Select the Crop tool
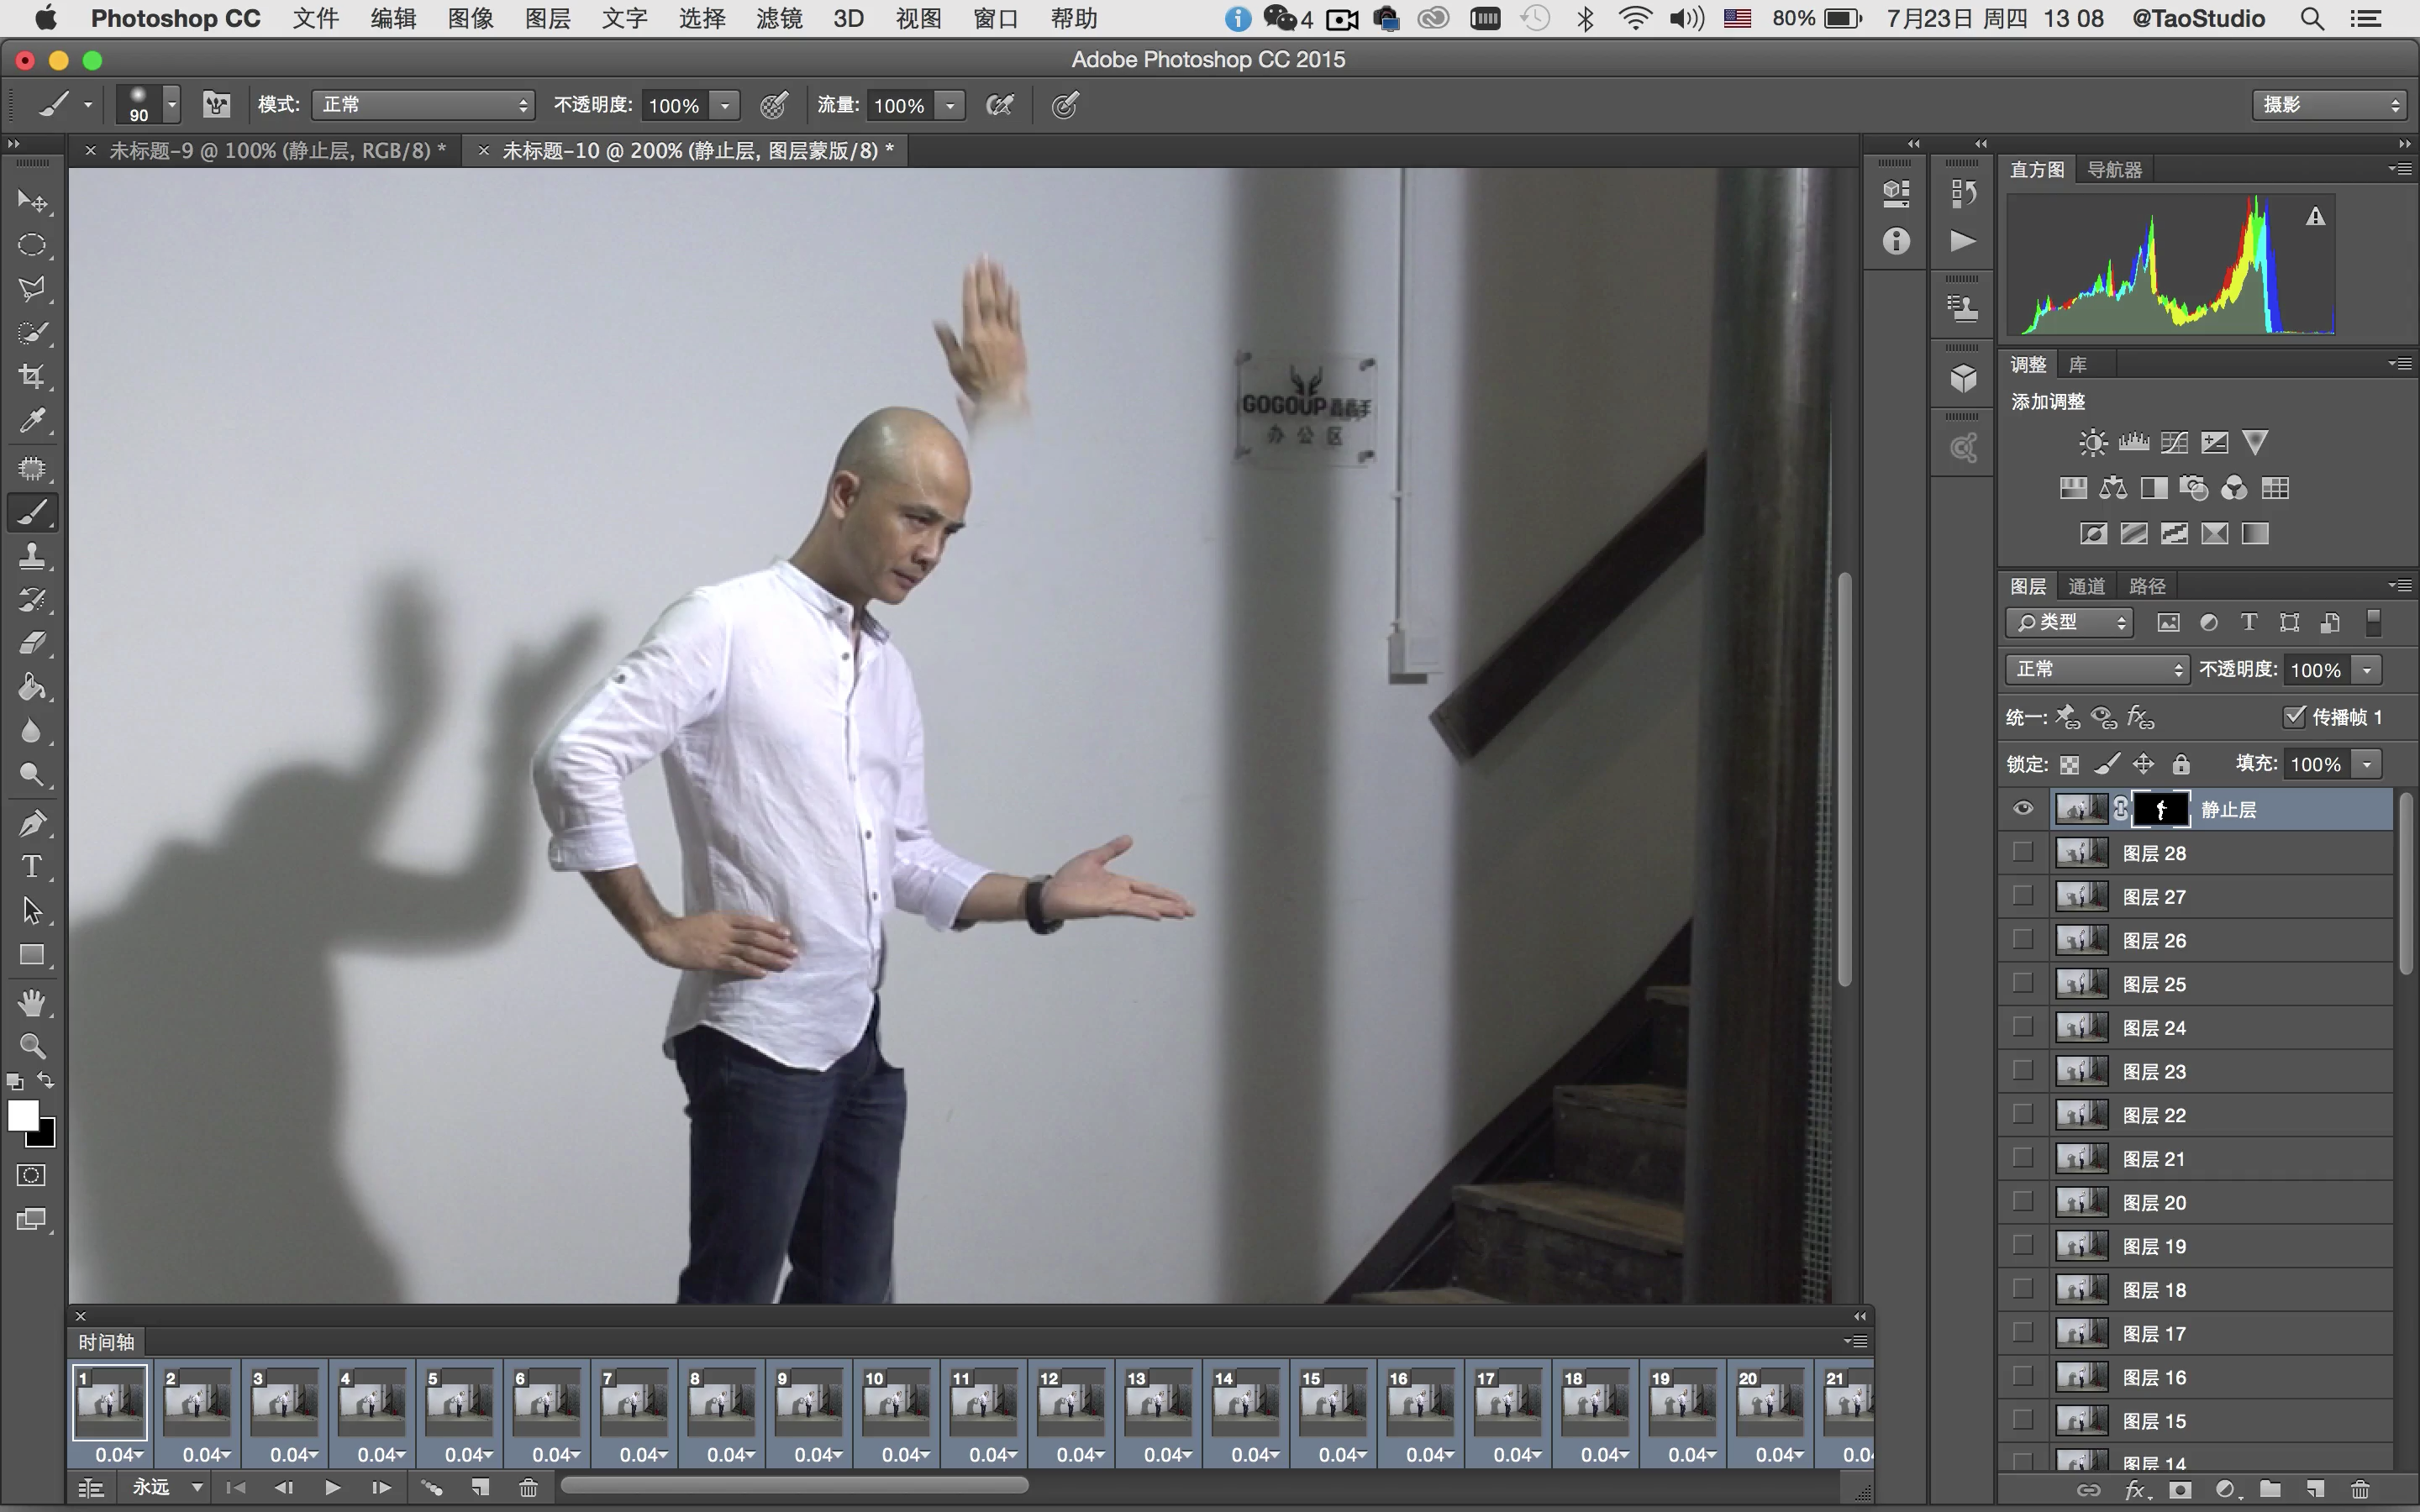The image size is (2420, 1512). (32, 377)
